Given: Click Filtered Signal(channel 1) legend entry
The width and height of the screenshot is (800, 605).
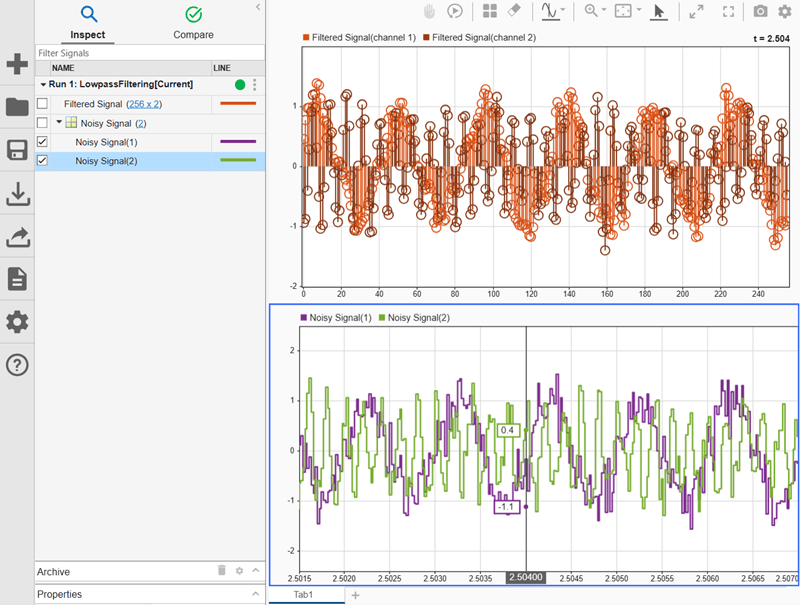Looking at the screenshot, I should [360, 37].
